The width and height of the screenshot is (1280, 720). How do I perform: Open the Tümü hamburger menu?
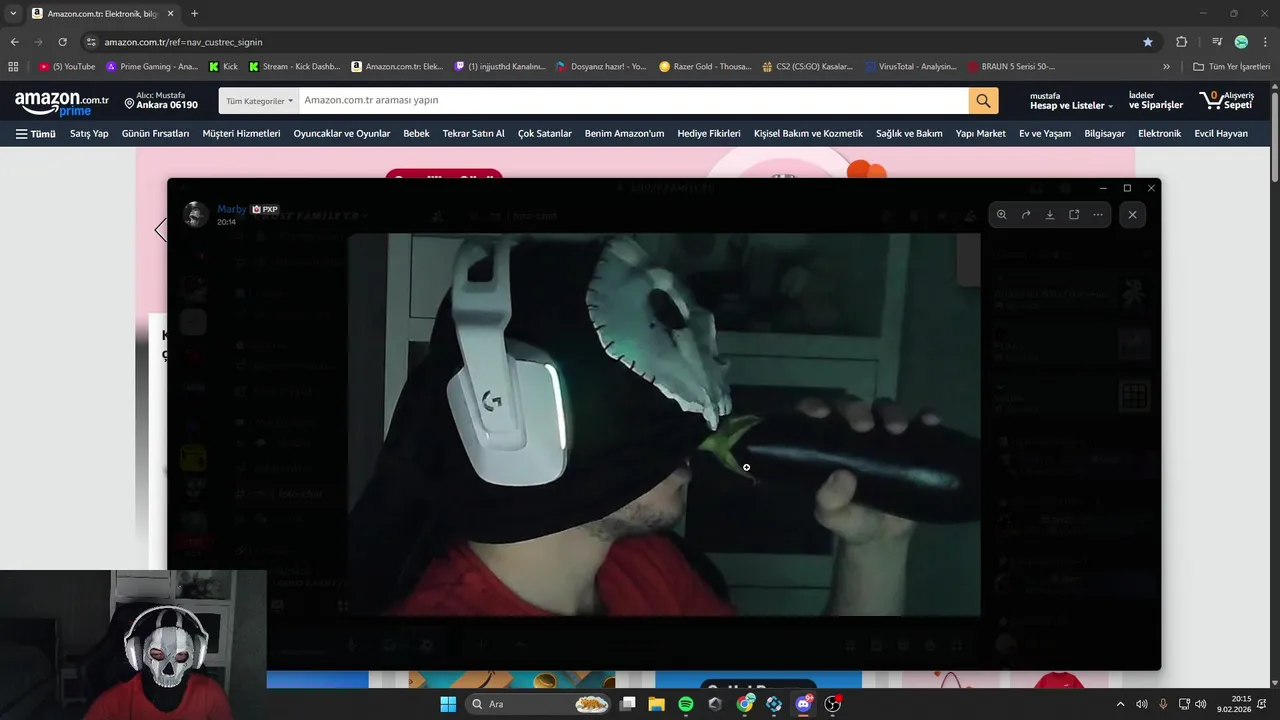(36, 133)
